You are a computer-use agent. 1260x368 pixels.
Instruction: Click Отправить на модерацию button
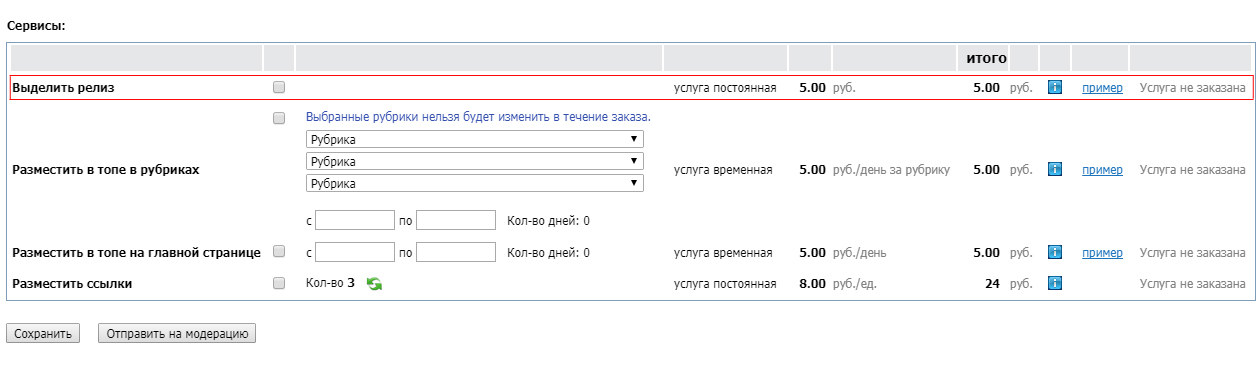[x=177, y=334]
